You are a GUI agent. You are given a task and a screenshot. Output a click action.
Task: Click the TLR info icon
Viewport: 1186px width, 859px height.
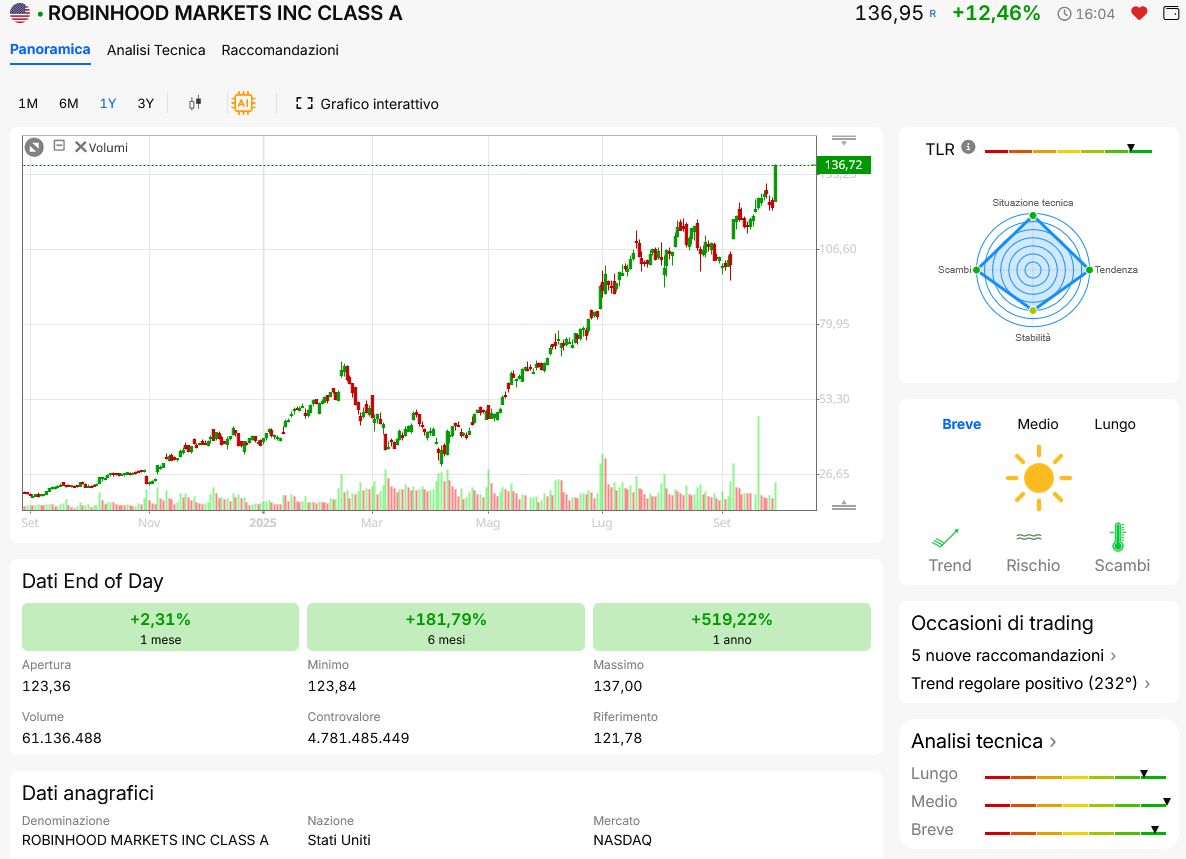[968, 148]
